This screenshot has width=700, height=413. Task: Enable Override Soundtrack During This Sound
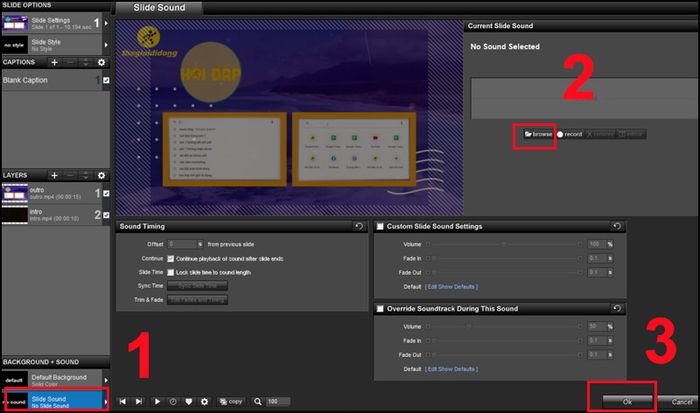tap(380, 309)
